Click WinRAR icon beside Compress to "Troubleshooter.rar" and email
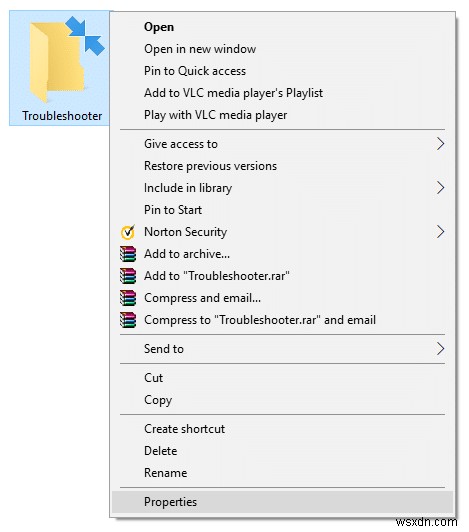The image size is (469, 532). 128,320
